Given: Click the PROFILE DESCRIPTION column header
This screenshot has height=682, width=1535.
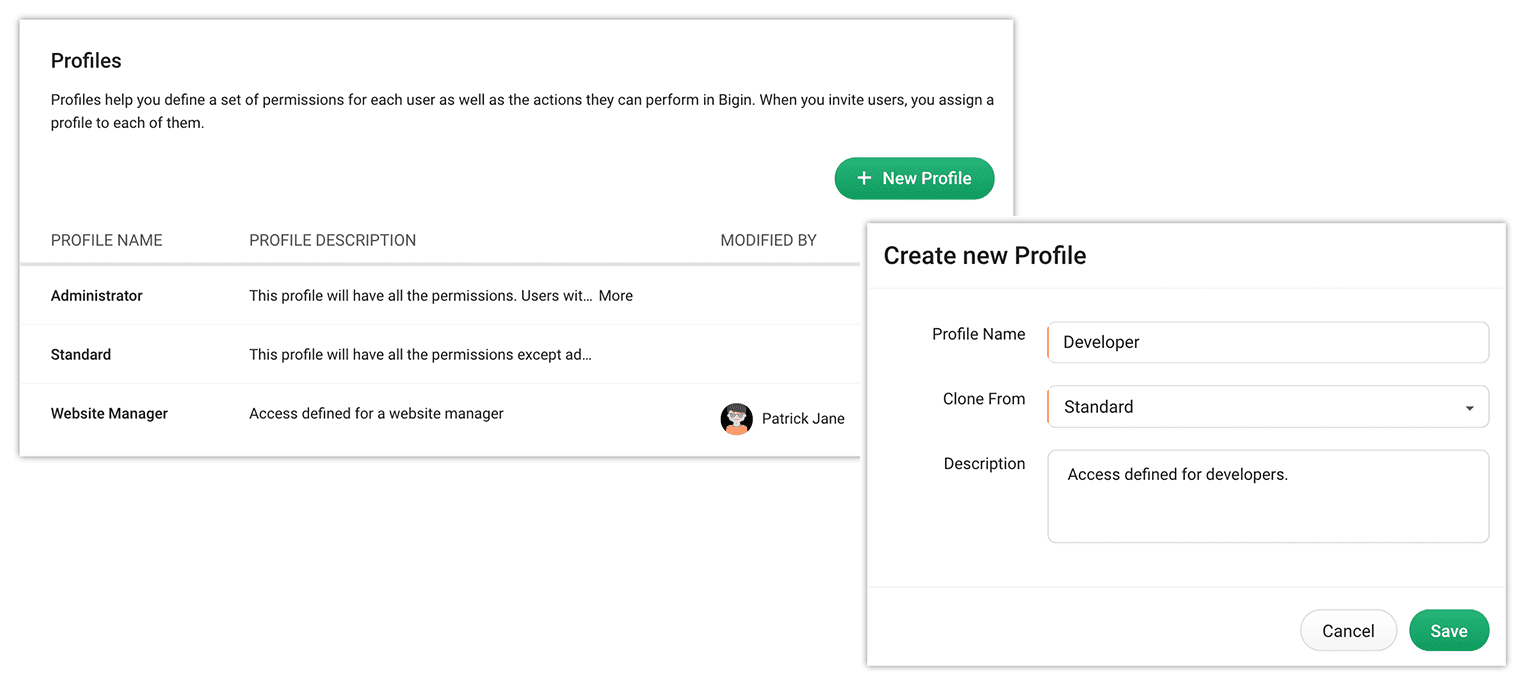Looking at the screenshot, I should 332,240.
